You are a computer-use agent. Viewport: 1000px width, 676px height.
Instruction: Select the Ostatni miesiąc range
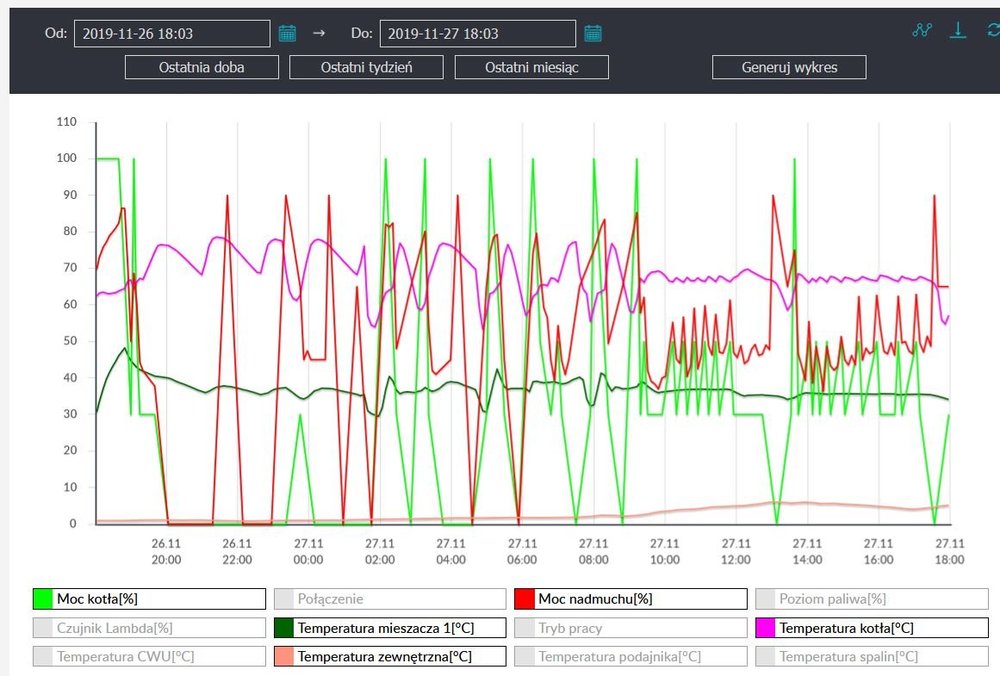532,67
